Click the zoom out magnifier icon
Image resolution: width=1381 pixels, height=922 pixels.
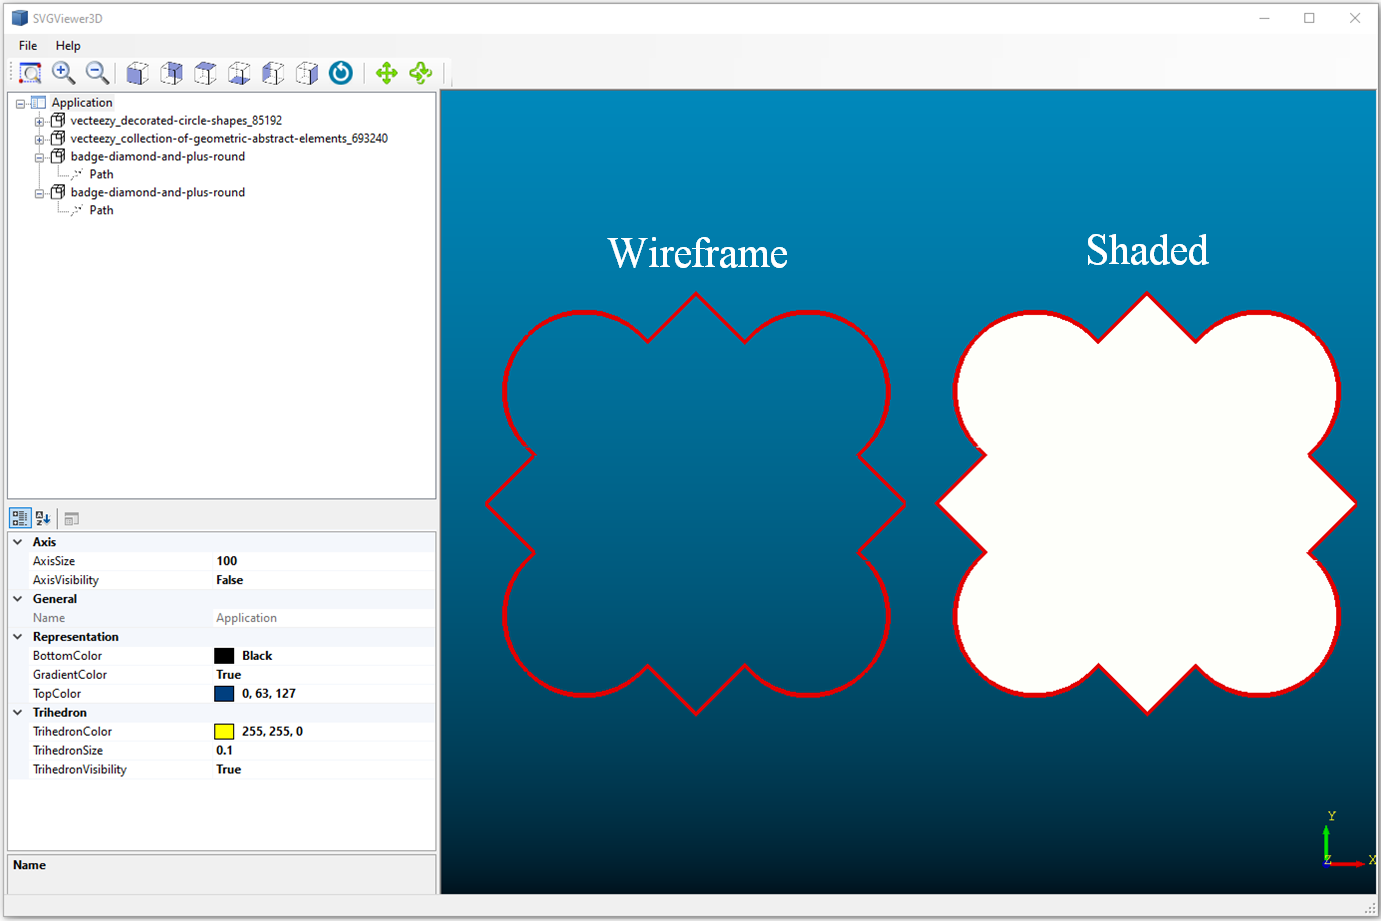tap(97, 73)
